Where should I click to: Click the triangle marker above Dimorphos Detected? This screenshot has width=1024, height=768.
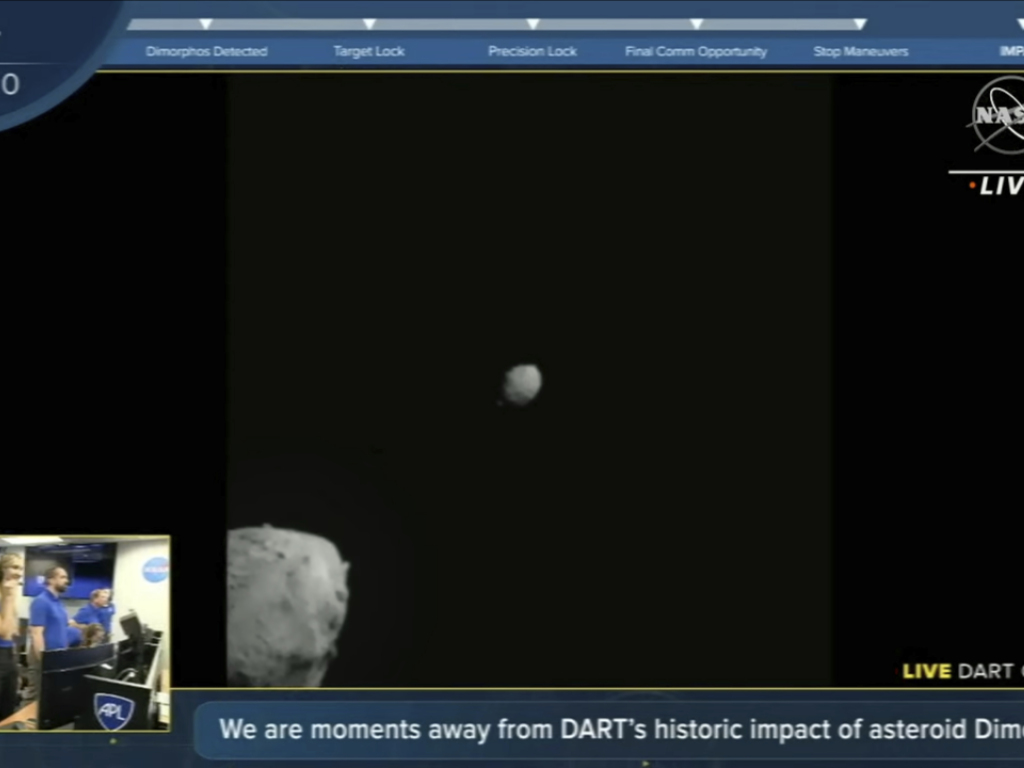coord(206,24)
